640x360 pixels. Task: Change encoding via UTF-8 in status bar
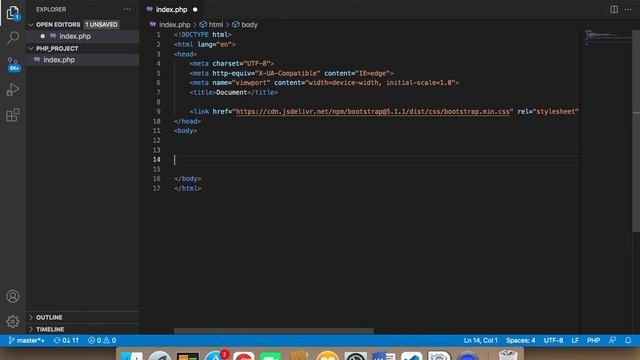point(553,340)
